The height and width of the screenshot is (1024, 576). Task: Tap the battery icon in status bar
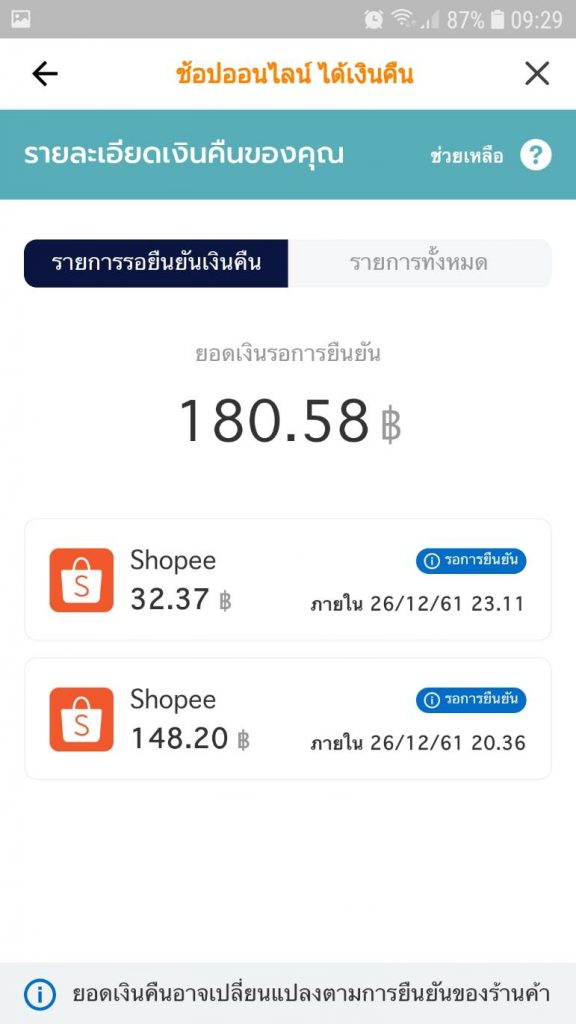click(498, 20)
